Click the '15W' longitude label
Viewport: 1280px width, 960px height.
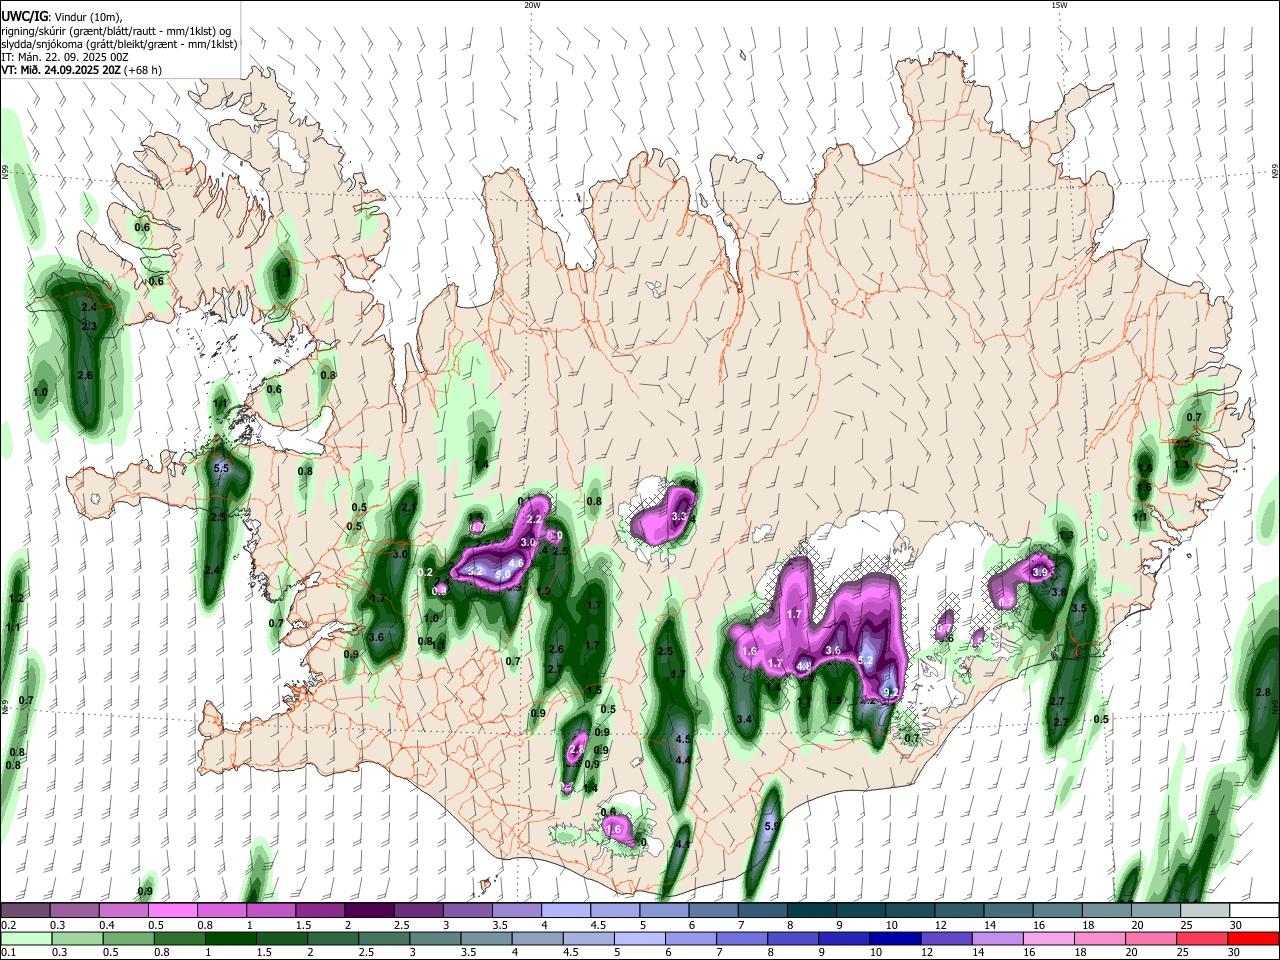coord(1059,5)
